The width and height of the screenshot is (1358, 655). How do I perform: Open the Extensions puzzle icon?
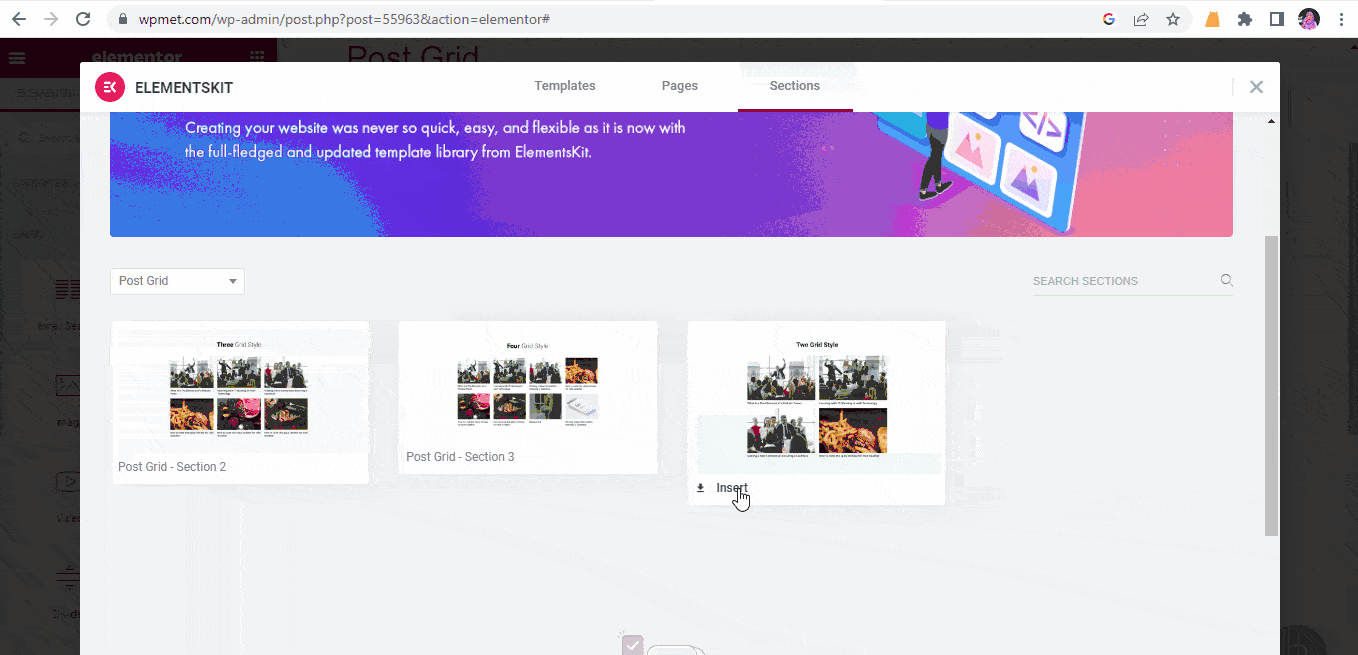[x=1245, y=19]
